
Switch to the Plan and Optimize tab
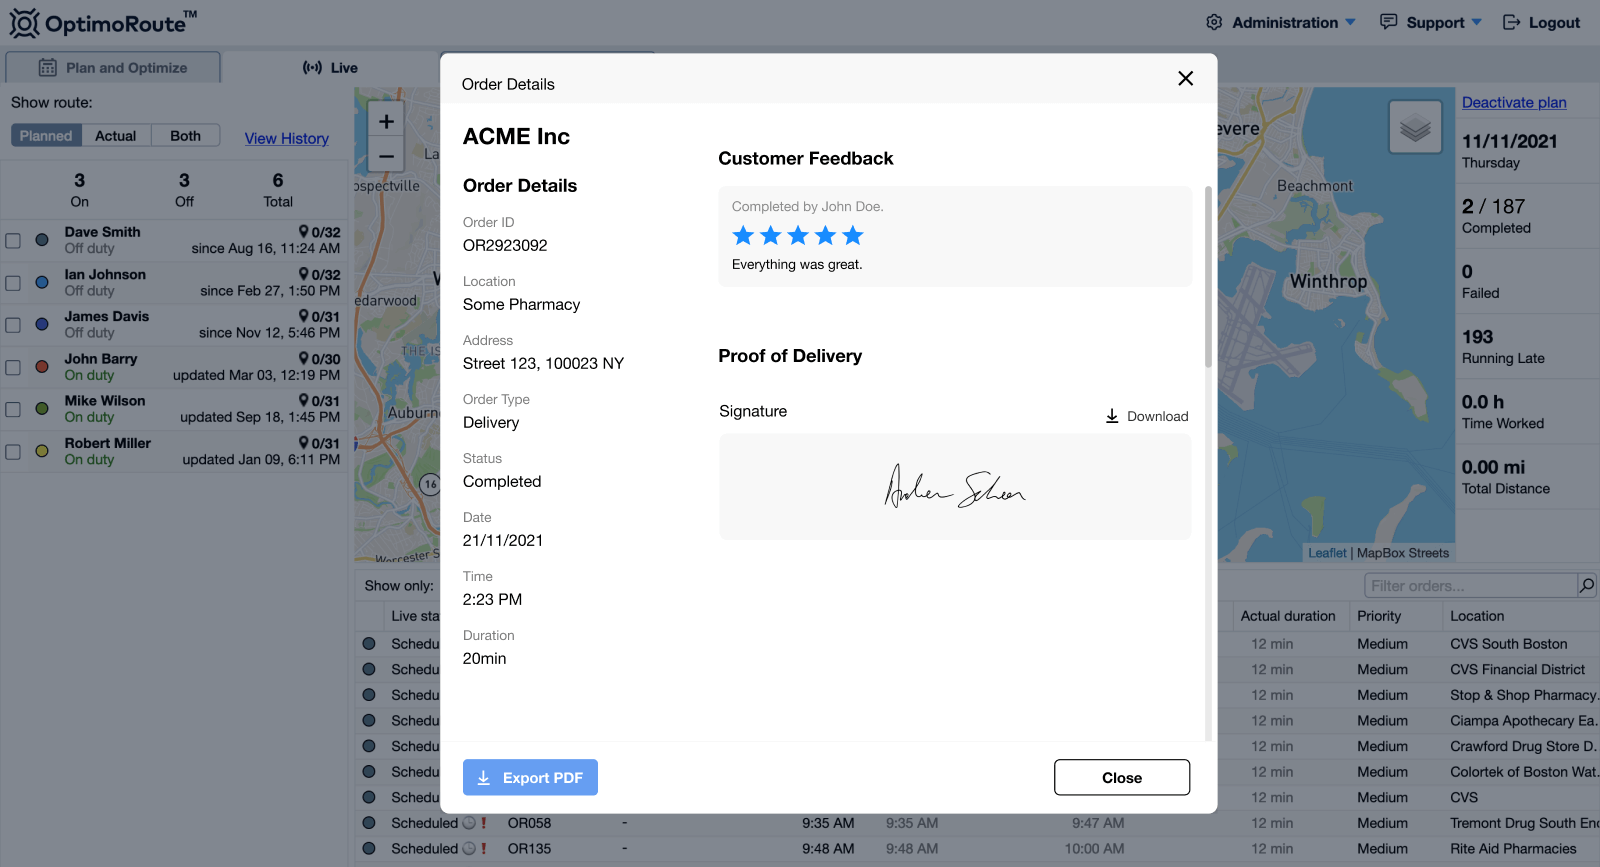click(113, 68)
